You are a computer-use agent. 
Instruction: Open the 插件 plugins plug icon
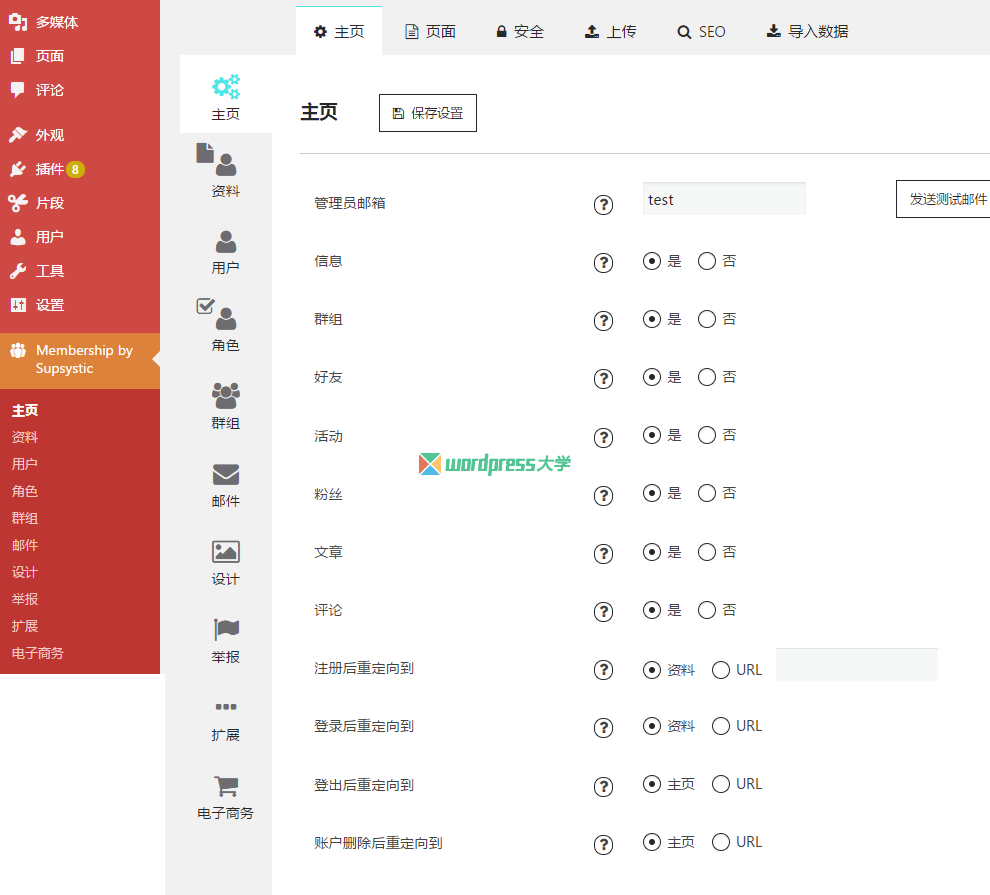pos(18,169)
